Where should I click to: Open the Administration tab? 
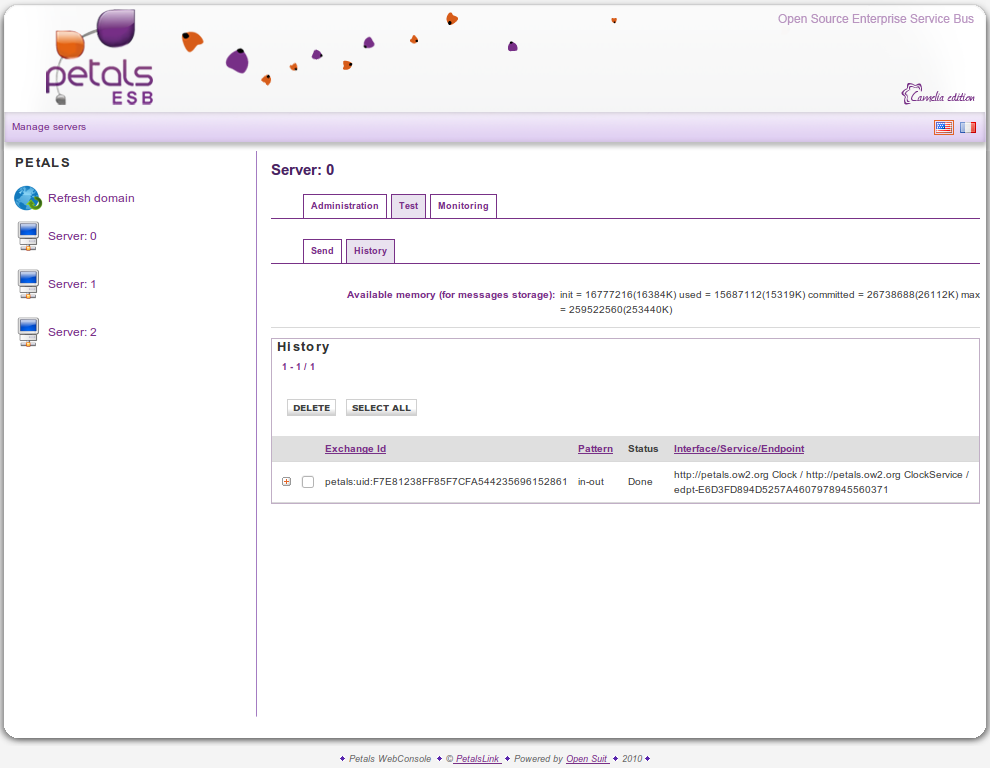coord(344,206)
